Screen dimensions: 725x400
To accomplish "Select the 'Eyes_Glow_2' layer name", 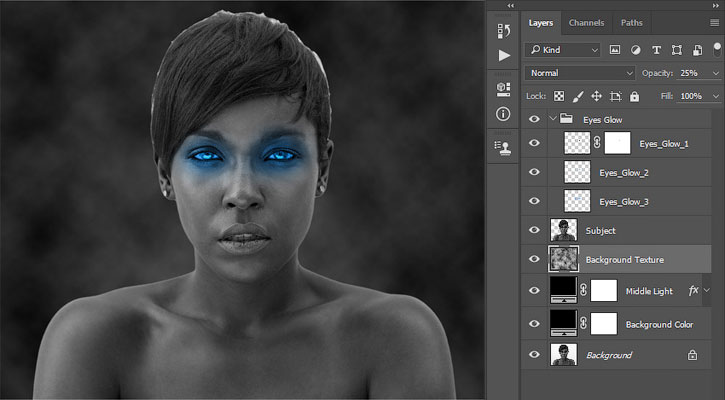I will pos(624,173).
